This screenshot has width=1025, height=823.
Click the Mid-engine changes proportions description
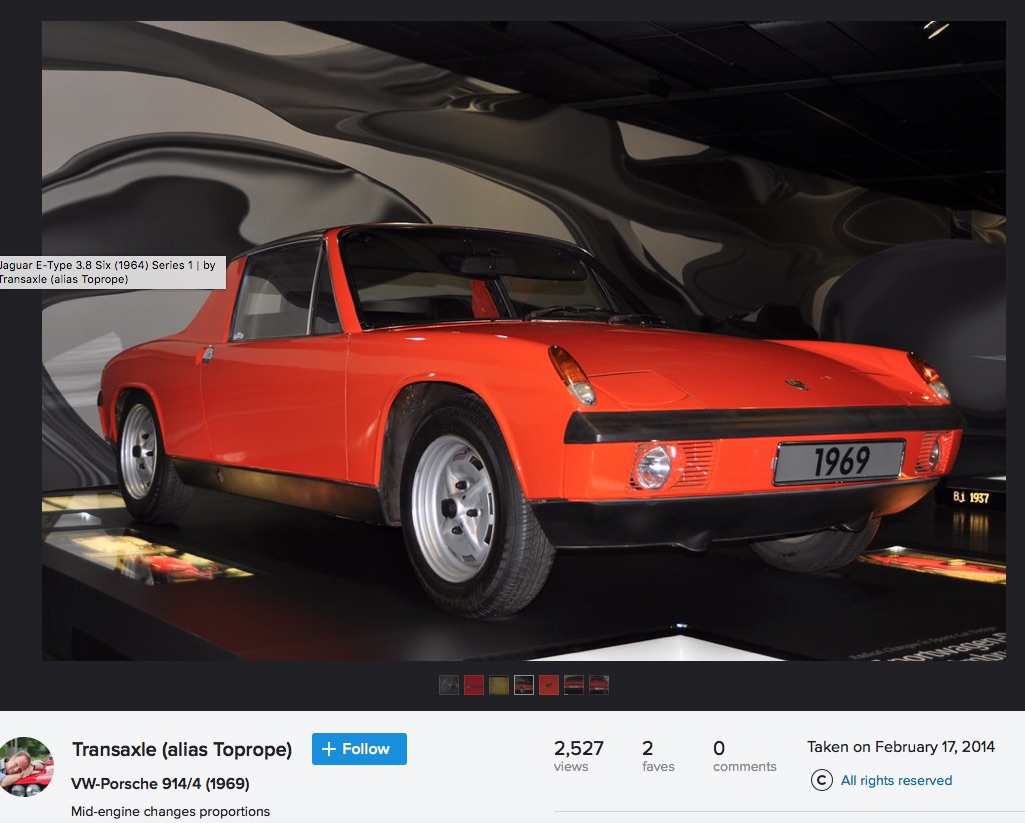click(x=170, y=811)
